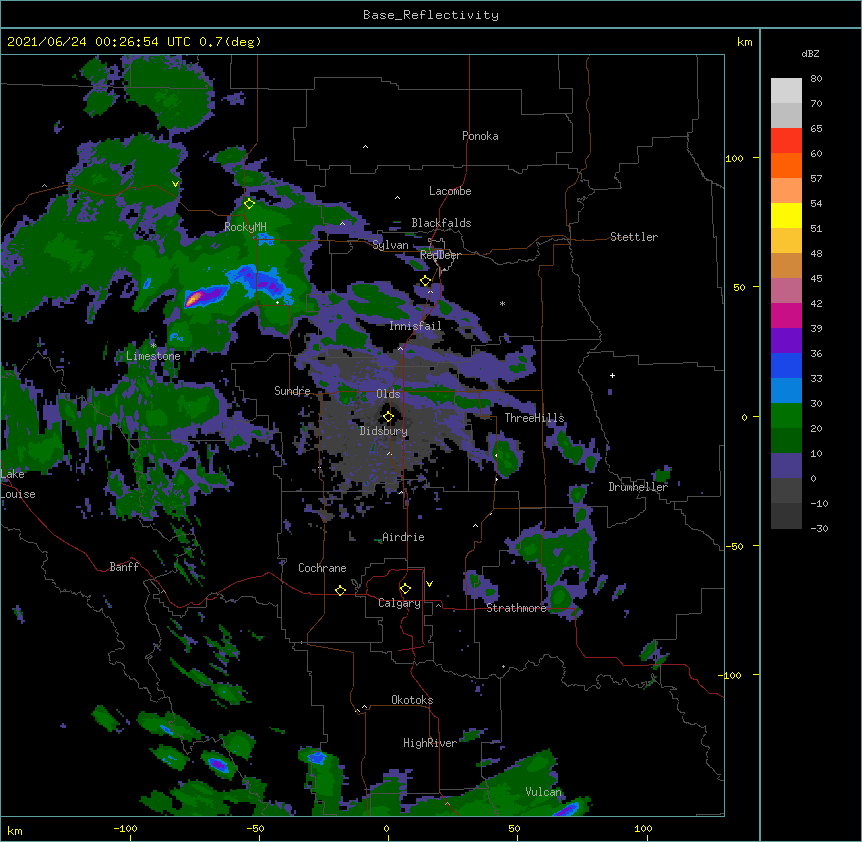Click the blue 33–36 dBZ legend swatch

pyautogui.click(x=786, y=365)
